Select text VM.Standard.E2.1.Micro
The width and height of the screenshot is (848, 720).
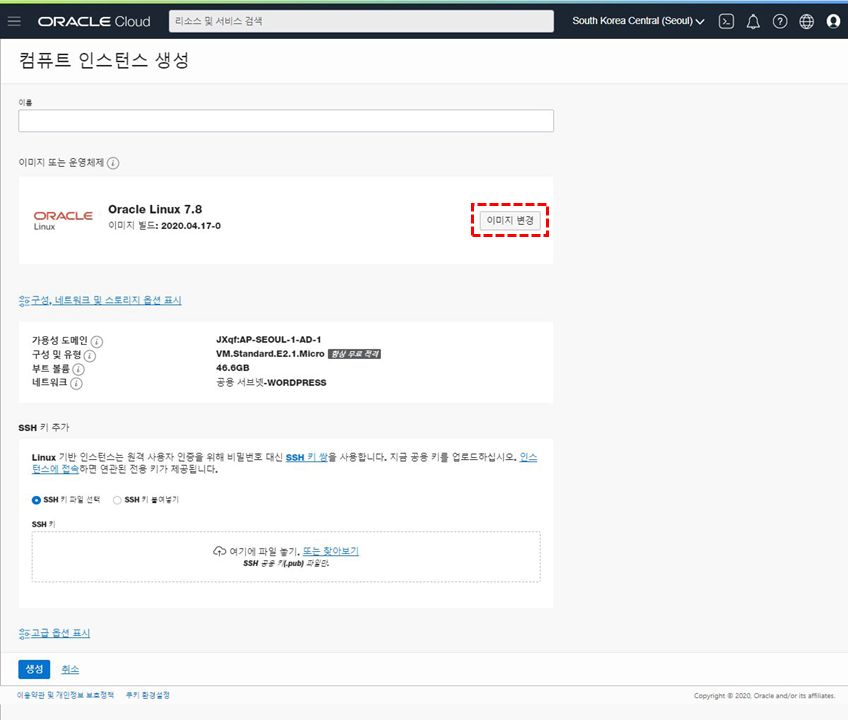click(270, 354)
